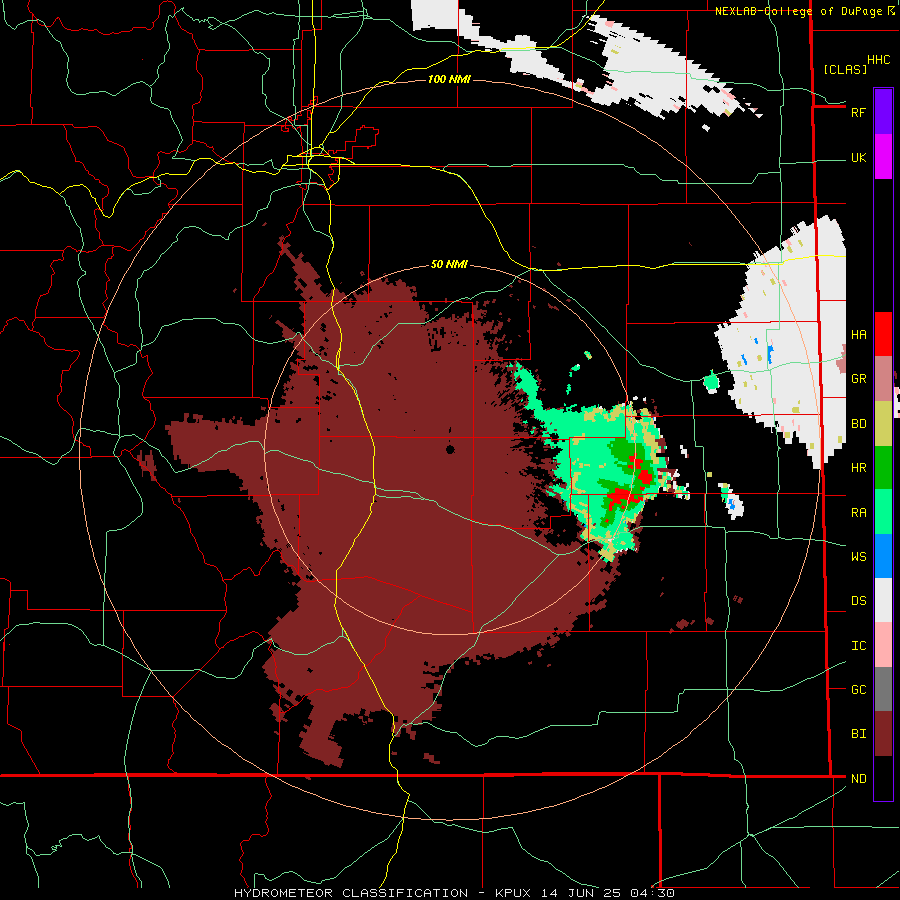The image size is (900, 900).
Task: Click the GR legend label
Action: (x=858, y=379)
